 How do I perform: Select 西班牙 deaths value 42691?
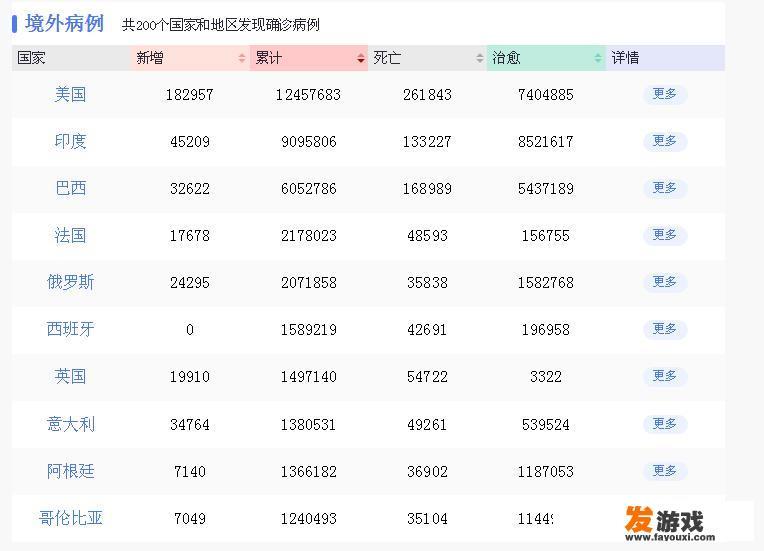click(427, 330)
